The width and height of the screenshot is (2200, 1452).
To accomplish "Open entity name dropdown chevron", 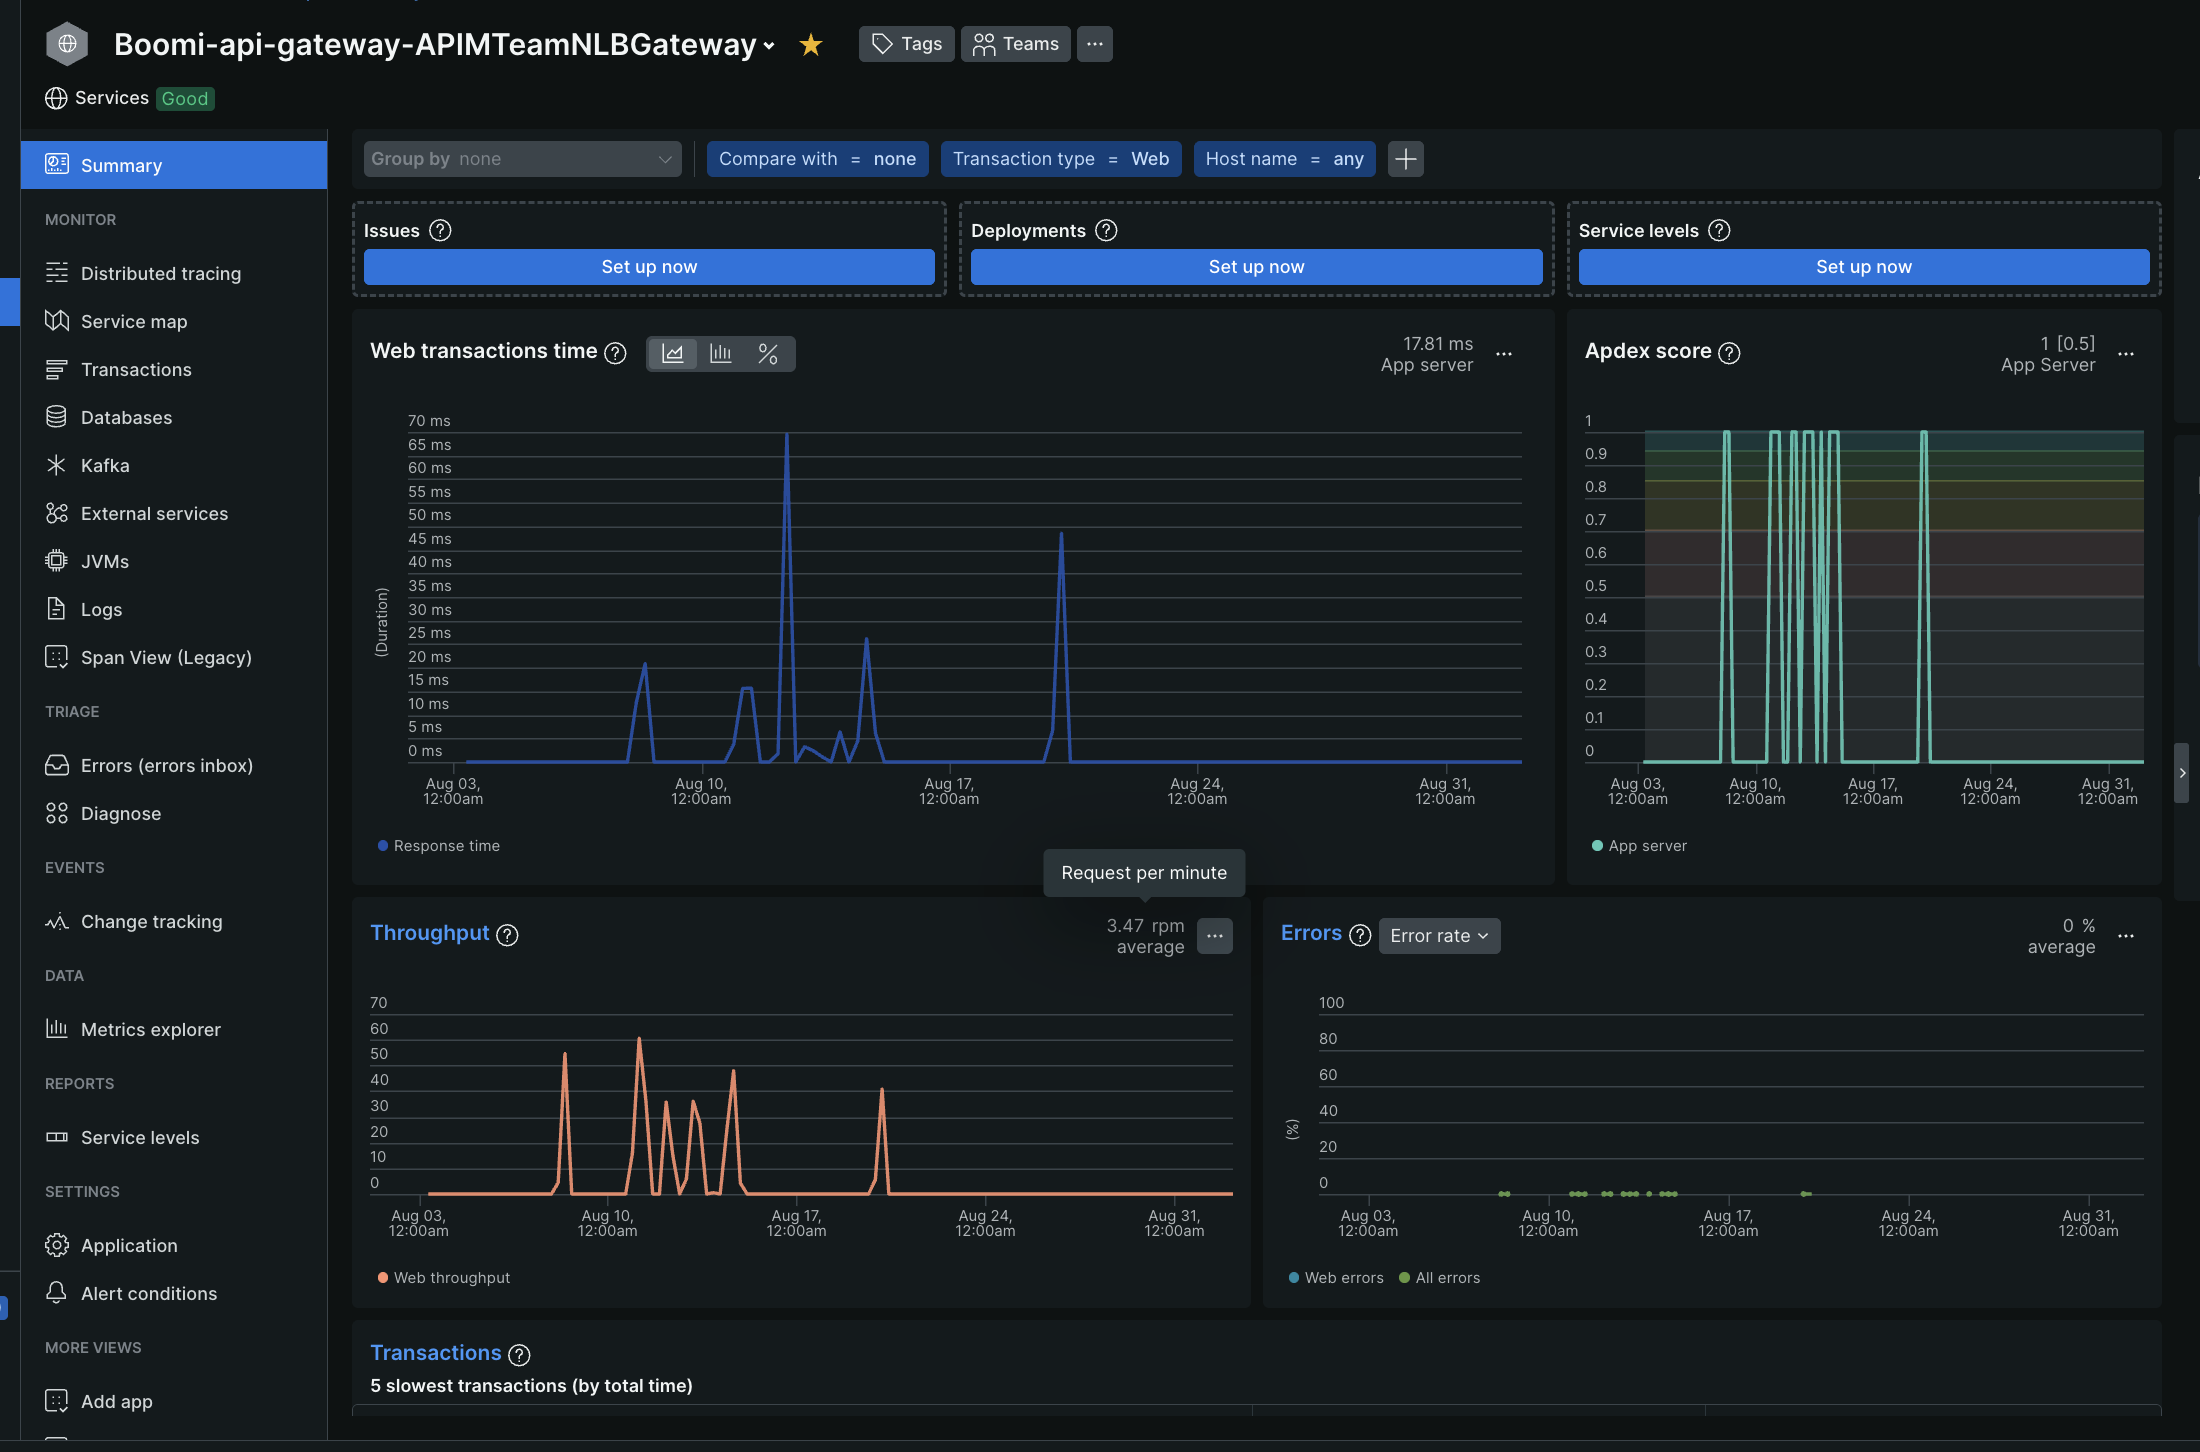I will coord(769,46).
